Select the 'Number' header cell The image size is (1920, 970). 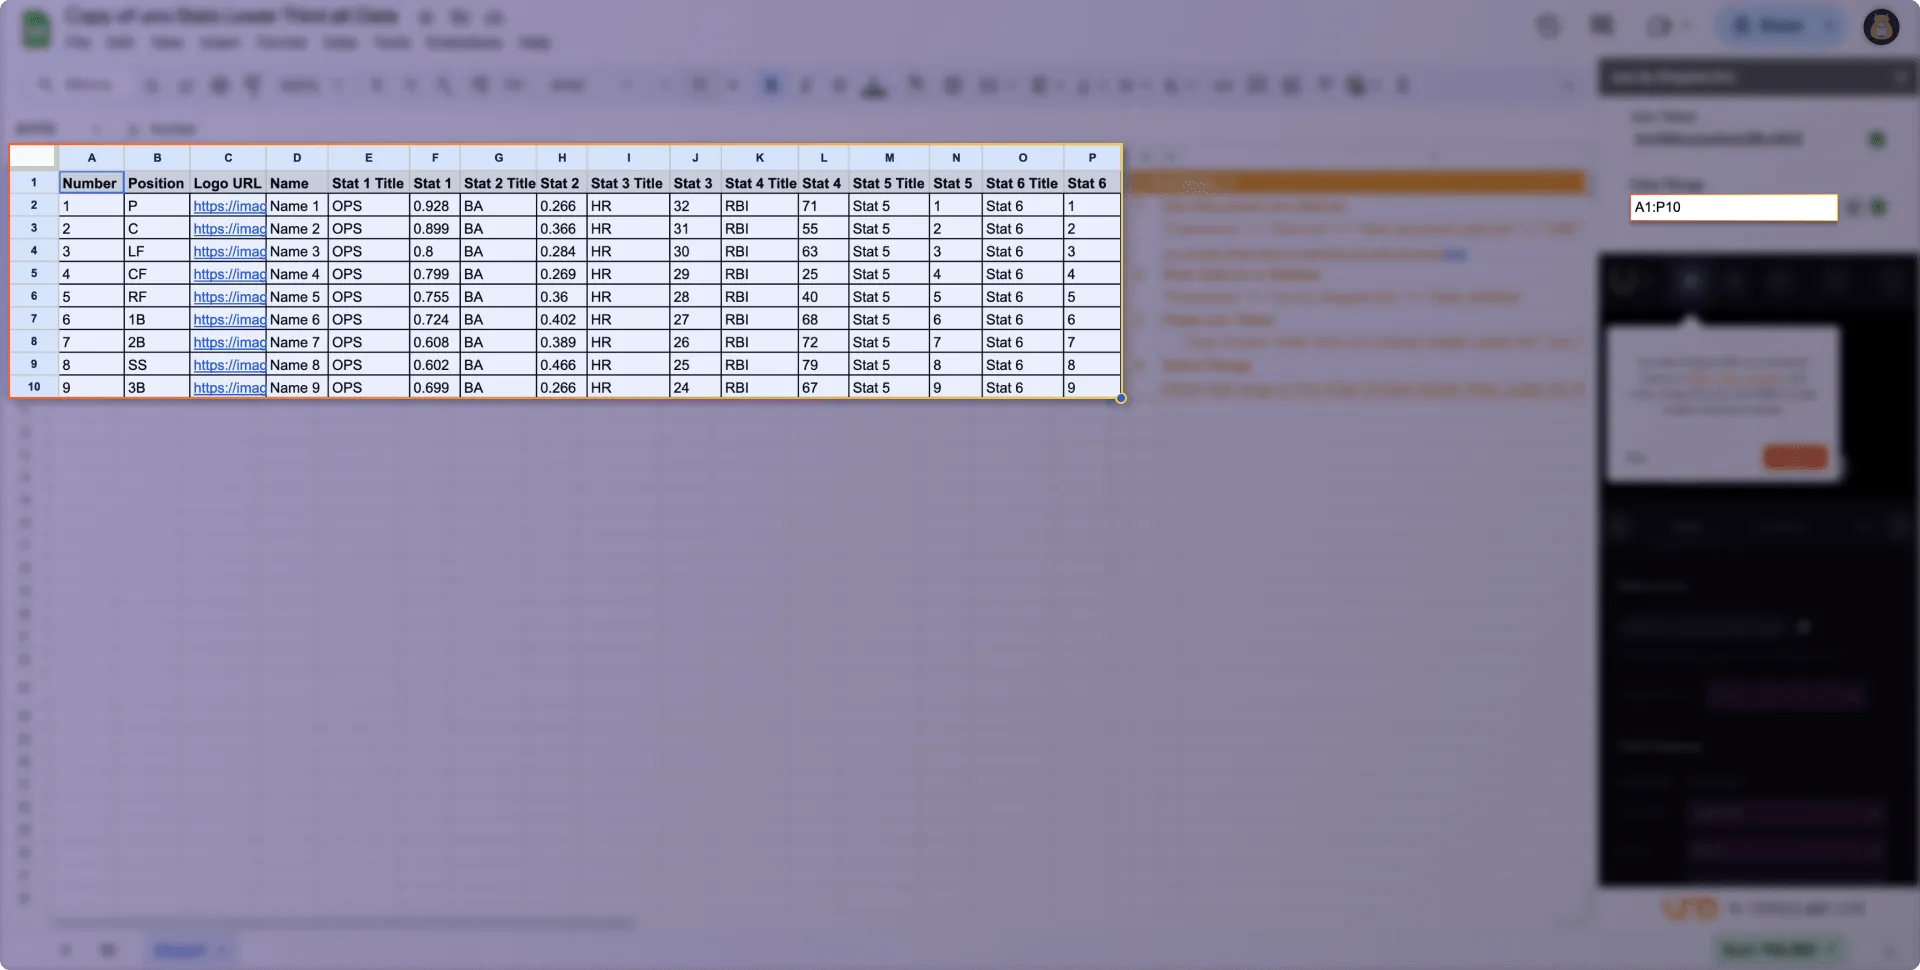92,183
